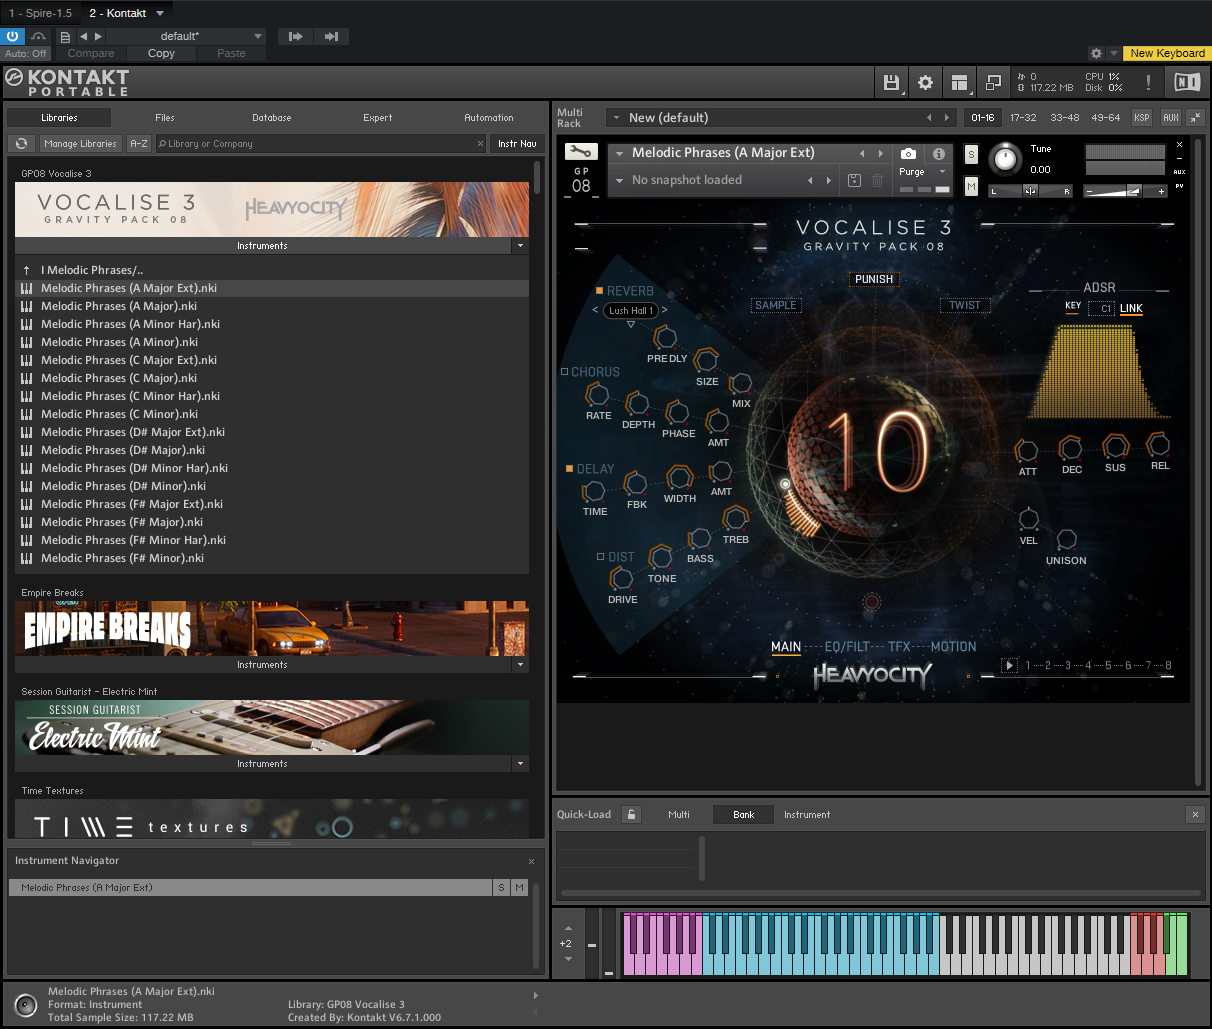Switch to Files browser tab
Viewport: 1212px width, 1029px height.
pyautogui.click(x=165, y=118)
